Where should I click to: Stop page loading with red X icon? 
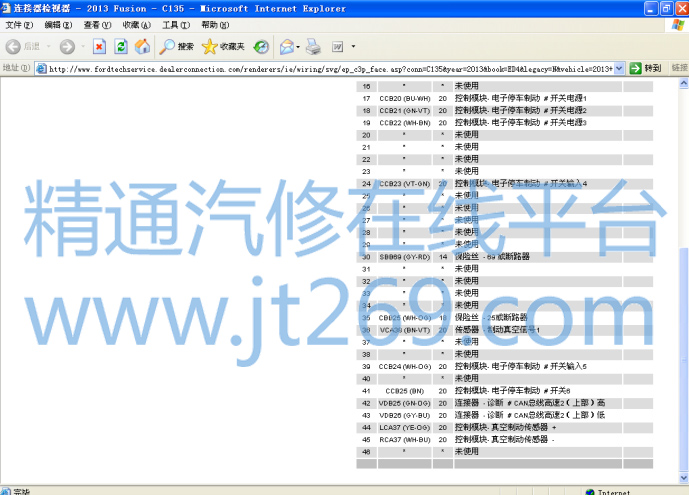(99, 46)
